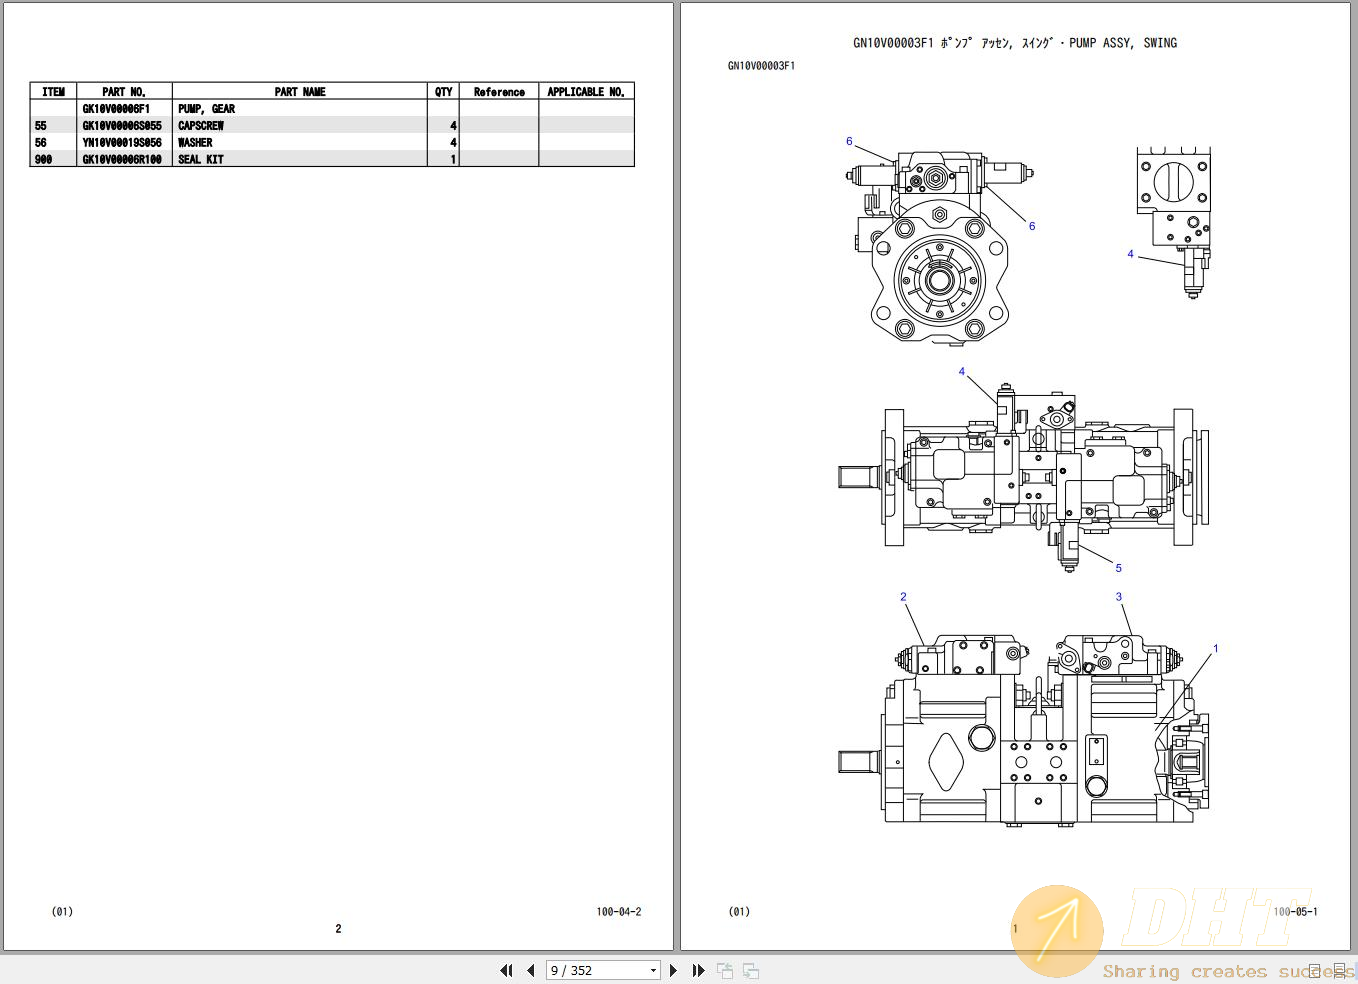
Task: Click the front-view pump drawing
Action: 938,248
